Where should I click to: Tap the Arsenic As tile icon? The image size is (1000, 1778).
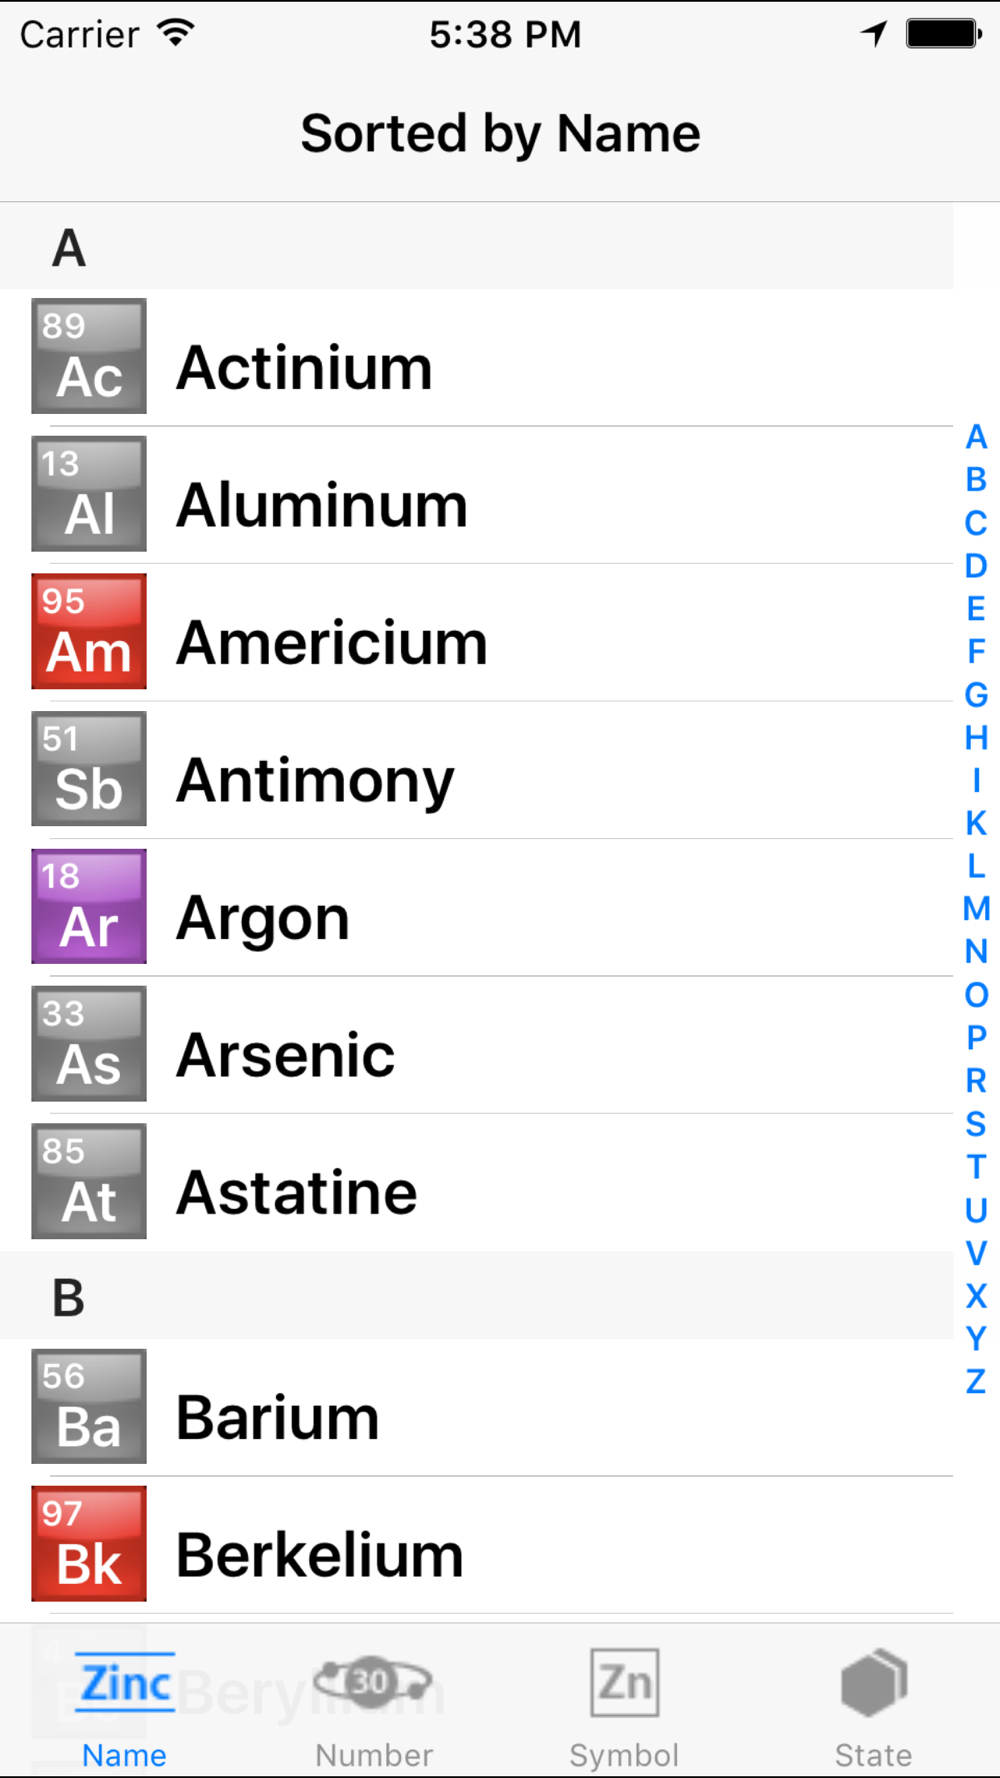click(x=89, y=1044)
